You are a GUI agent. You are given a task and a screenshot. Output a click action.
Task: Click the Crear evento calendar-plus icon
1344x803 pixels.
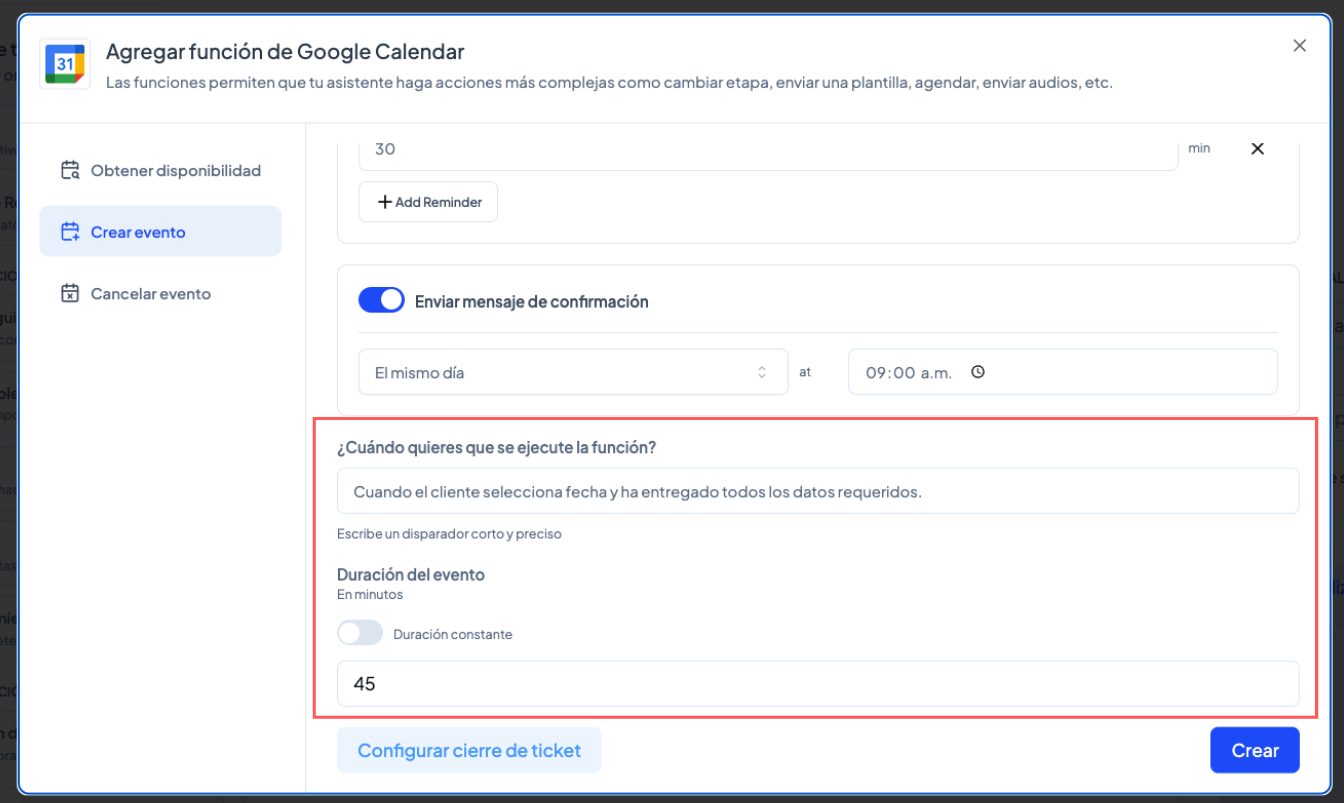[70, 232]
